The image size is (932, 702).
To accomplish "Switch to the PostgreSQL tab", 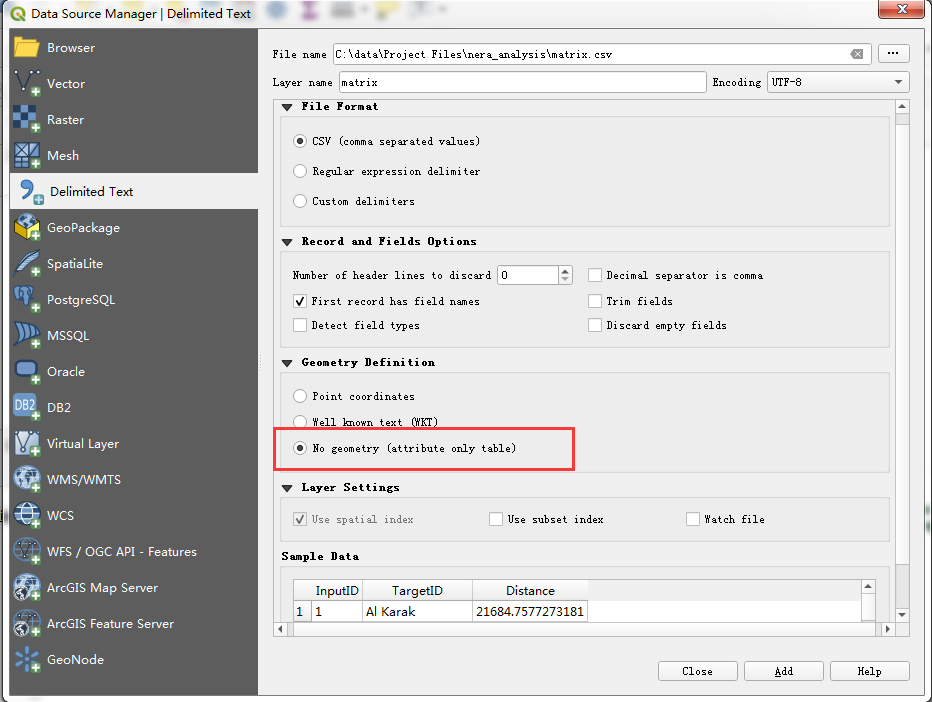I will [x=134, y=299].
